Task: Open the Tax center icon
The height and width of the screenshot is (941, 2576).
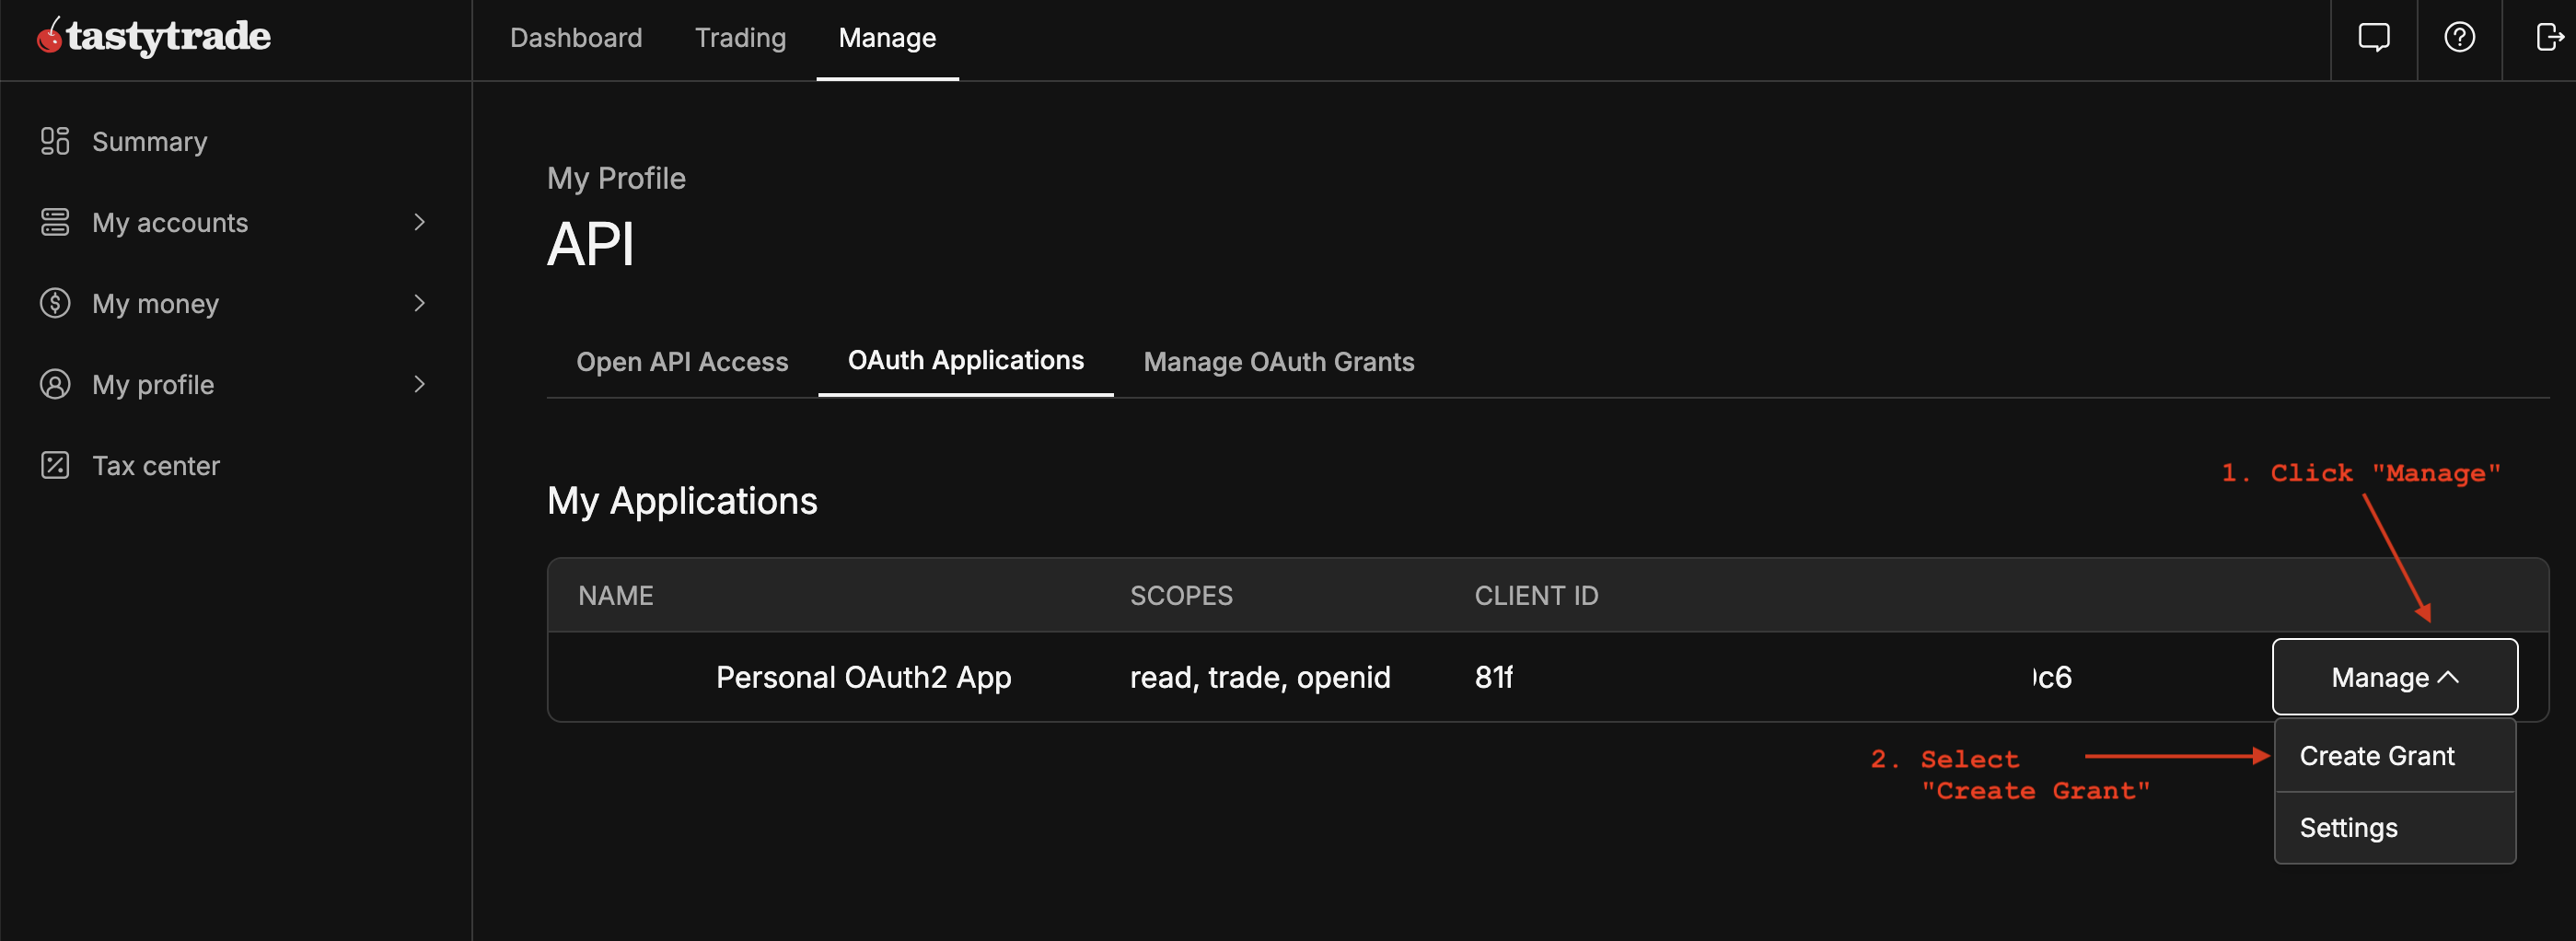Action: pos(55,465)
